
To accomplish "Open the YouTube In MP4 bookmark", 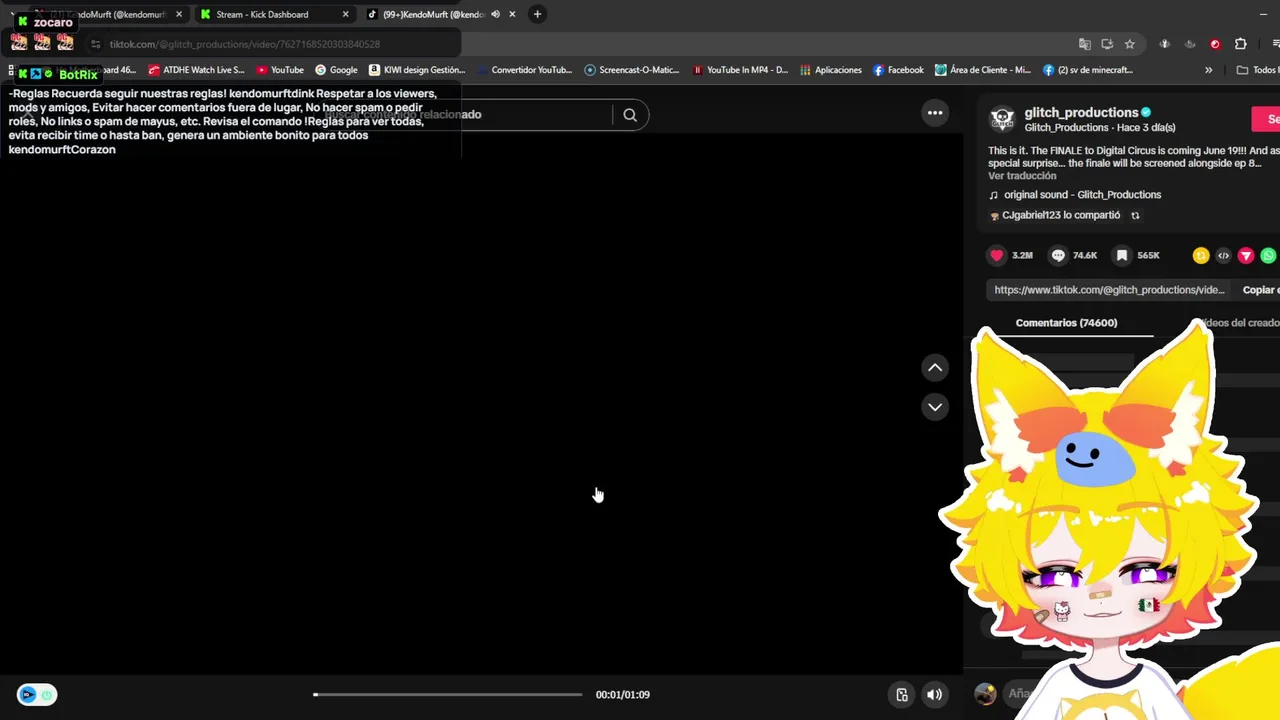I will click(x=741, y=70).
